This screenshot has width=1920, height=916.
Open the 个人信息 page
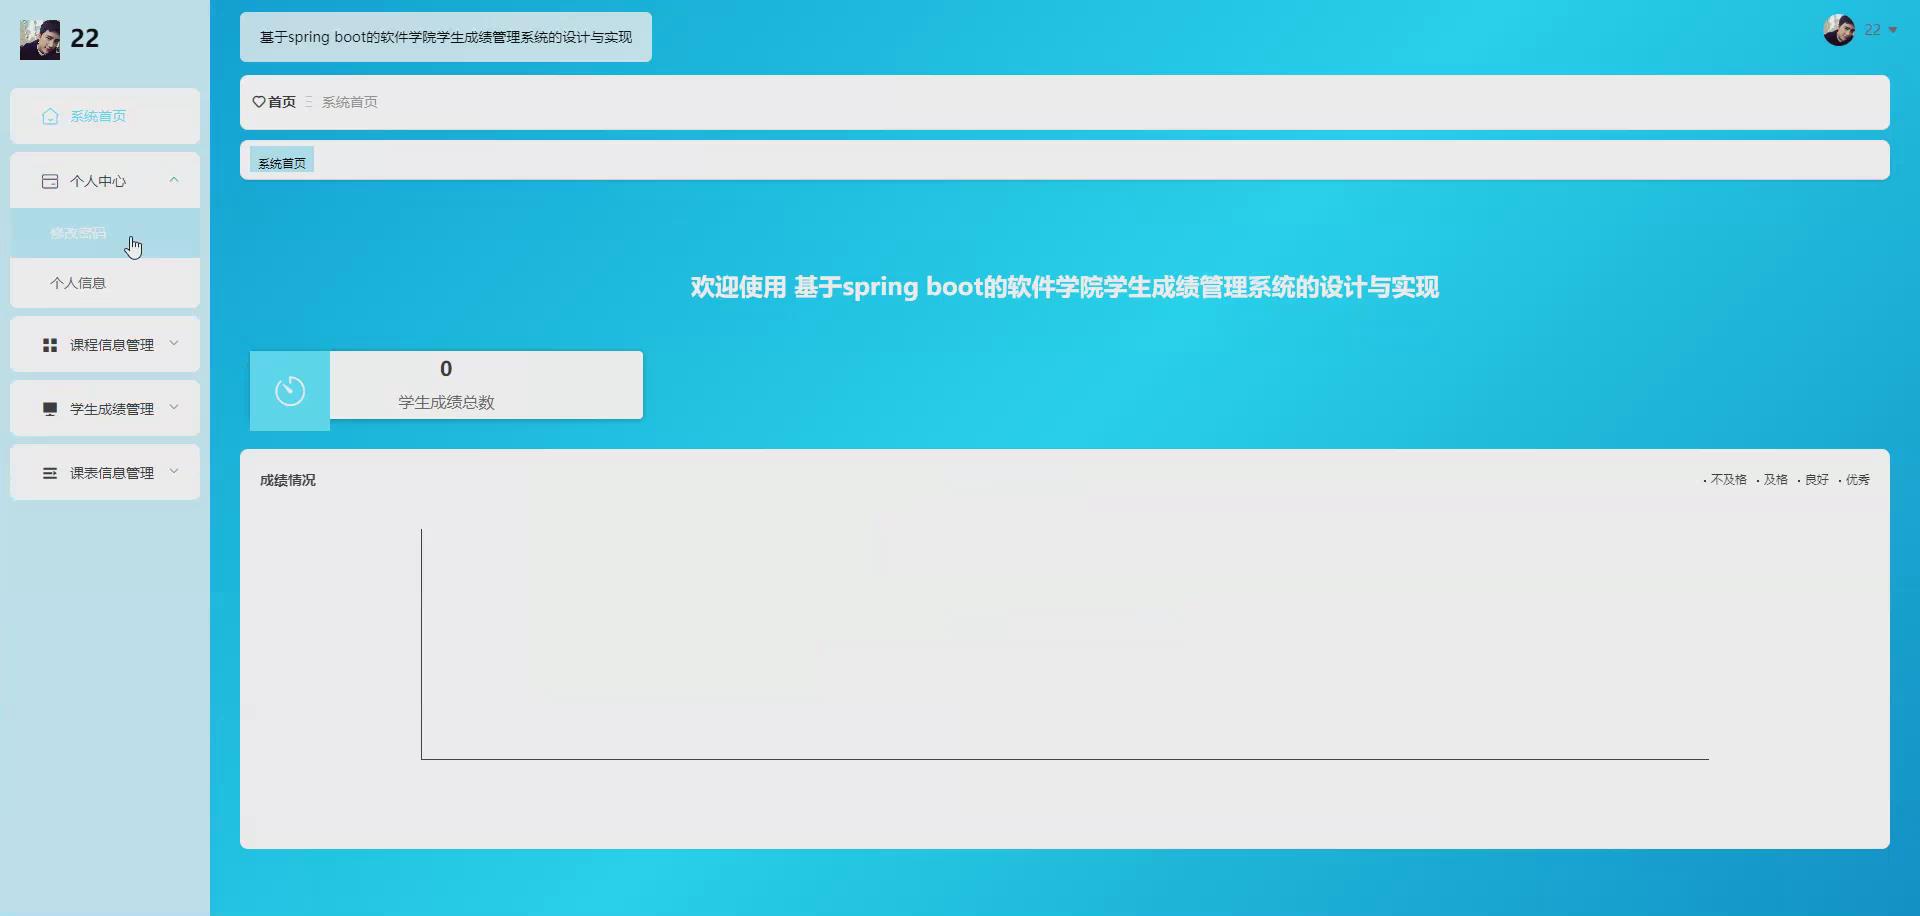(x=80, y=283)
